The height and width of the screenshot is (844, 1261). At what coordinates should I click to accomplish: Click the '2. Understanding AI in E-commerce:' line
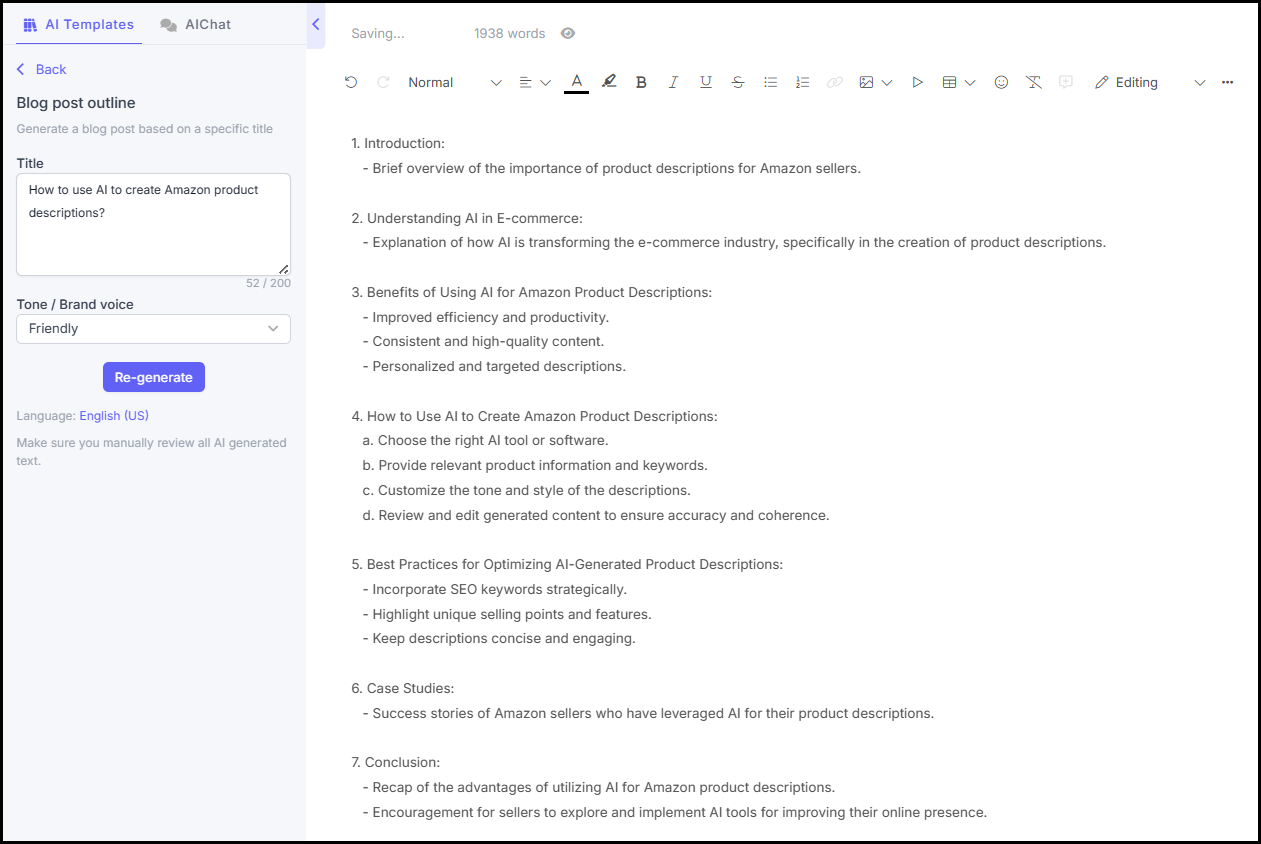pos(467,217)
